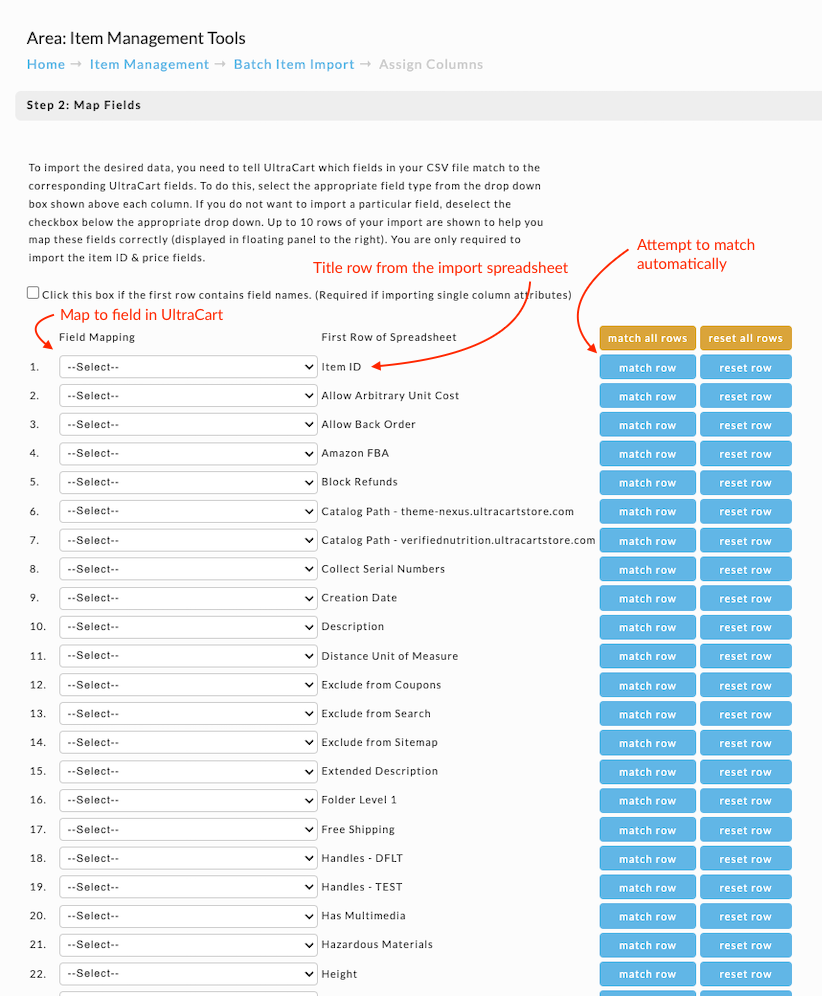Match row for Folder Level 1

(x=647, y=801)
